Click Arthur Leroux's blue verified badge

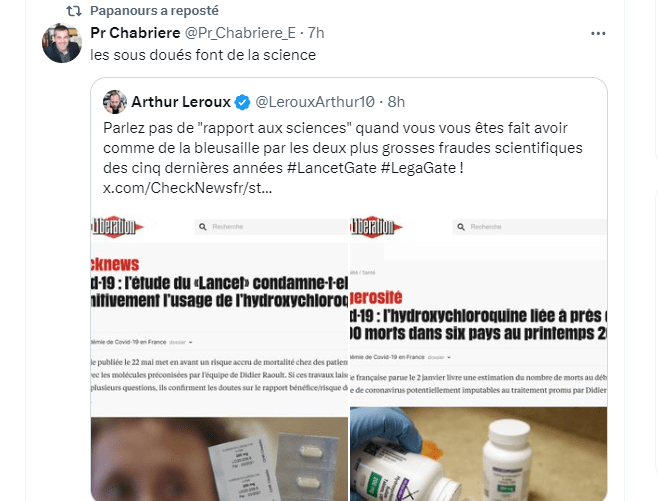[x=243, y=102]
